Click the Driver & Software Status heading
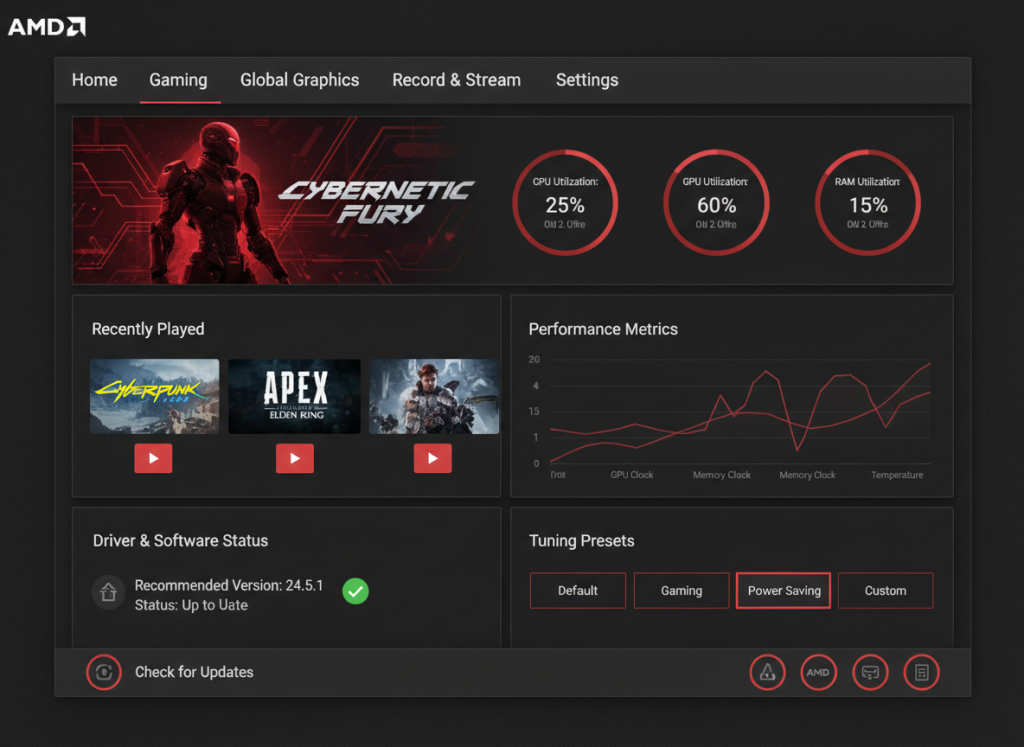This screenshot has width=1024, height=747. pos(180,541)
